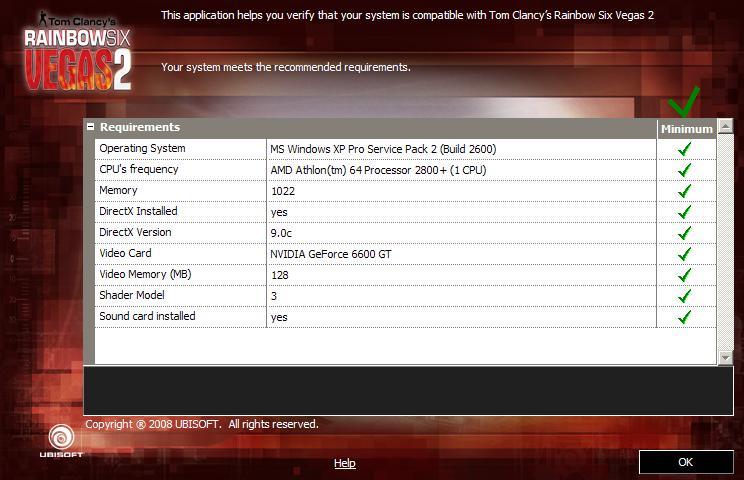
Task: Click the scrollbar up arrow
Action: 725,126
